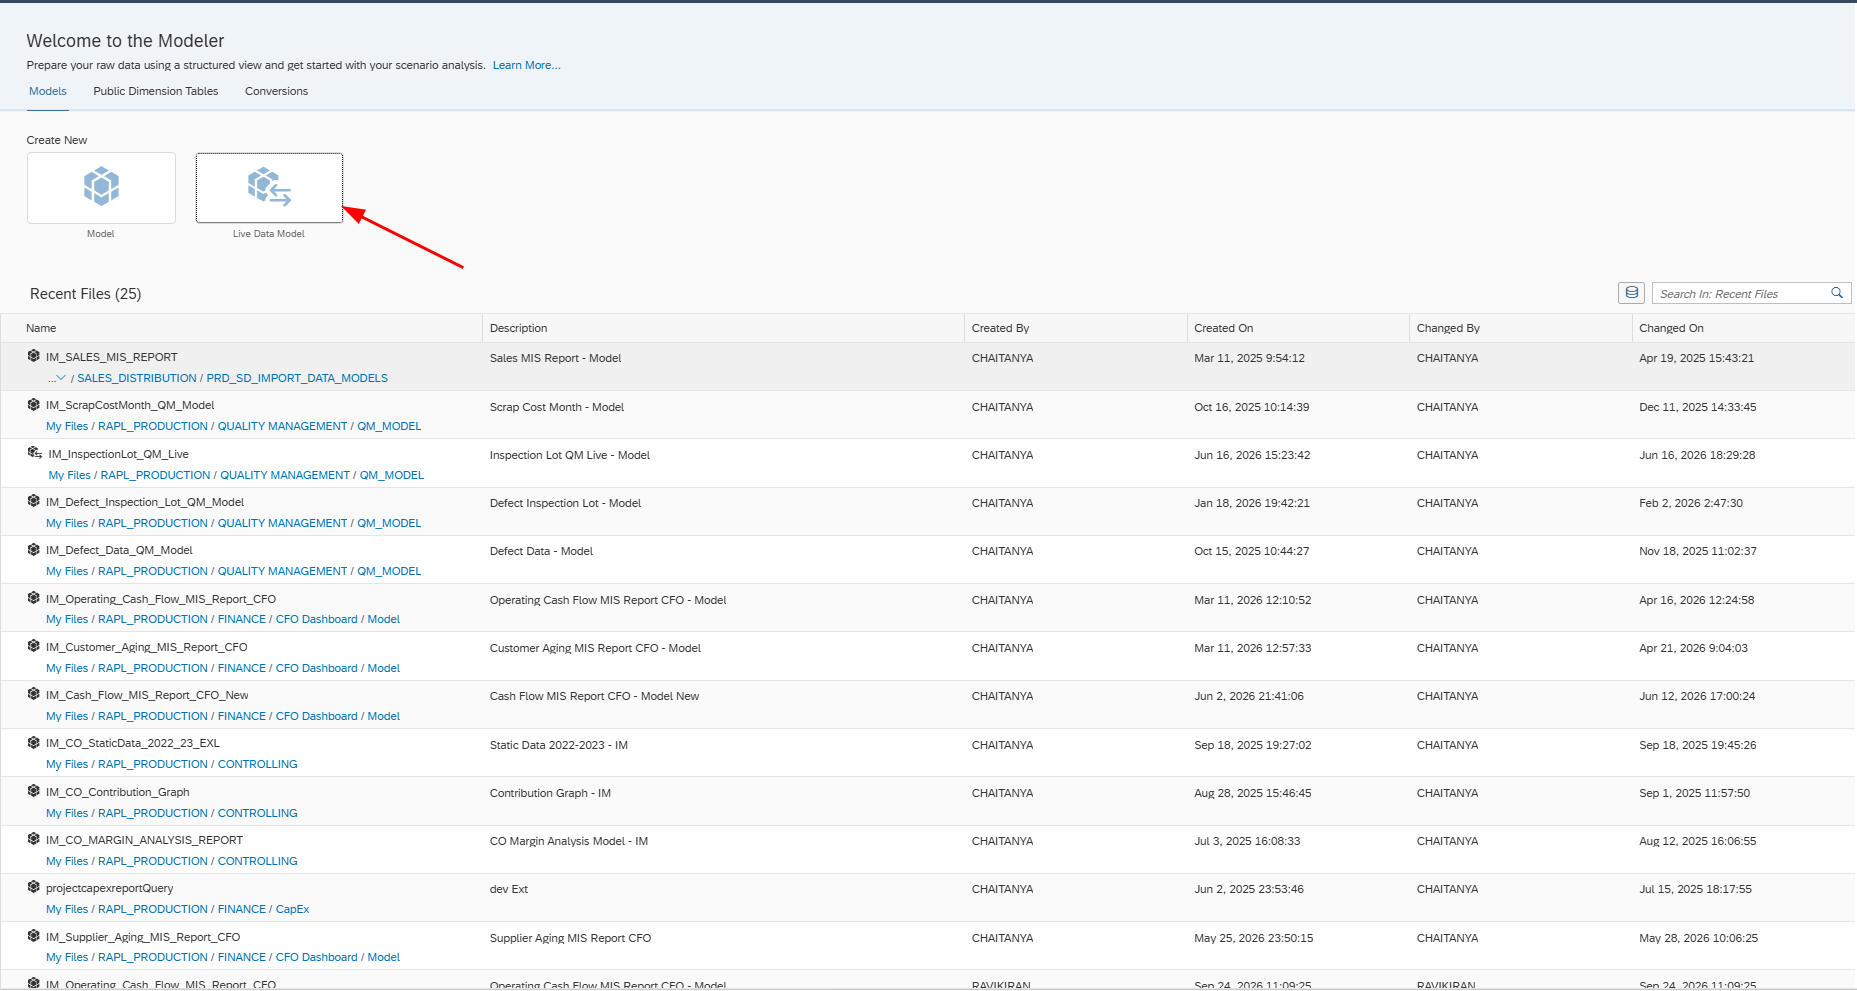This screenshot has height=991, width=1857.
Task: Open My Files link under IM_ScrapCostMonth_QM_Model
Action: coord(67,426)
